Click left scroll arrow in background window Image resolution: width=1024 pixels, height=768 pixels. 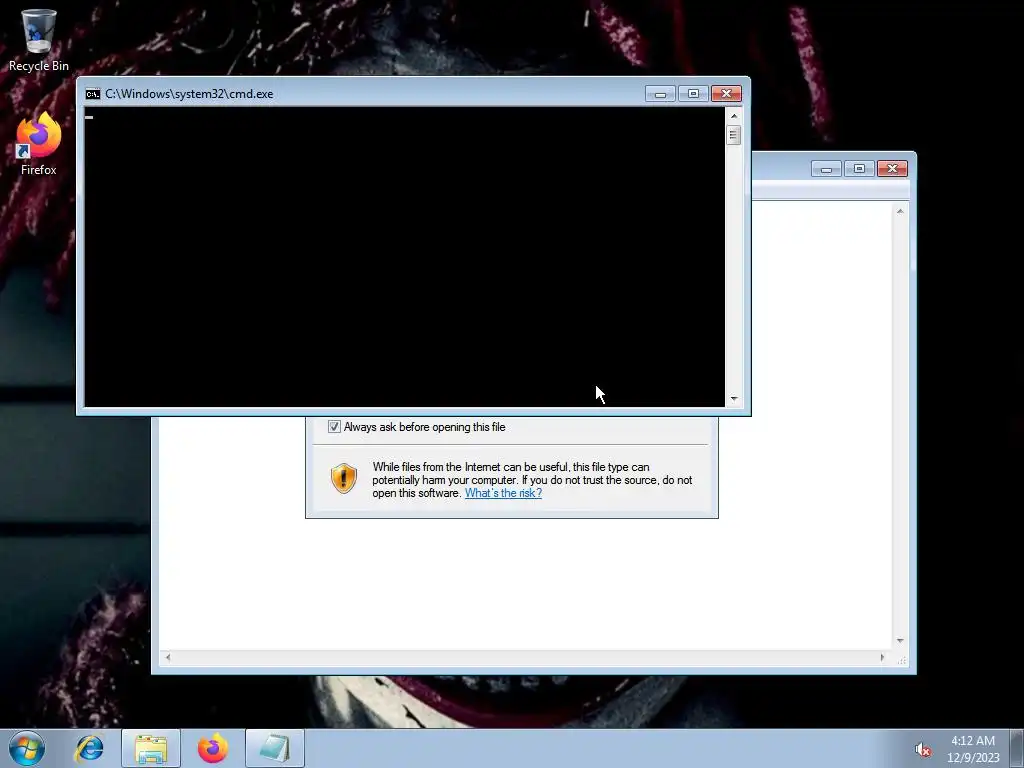[x=168, y=657]
